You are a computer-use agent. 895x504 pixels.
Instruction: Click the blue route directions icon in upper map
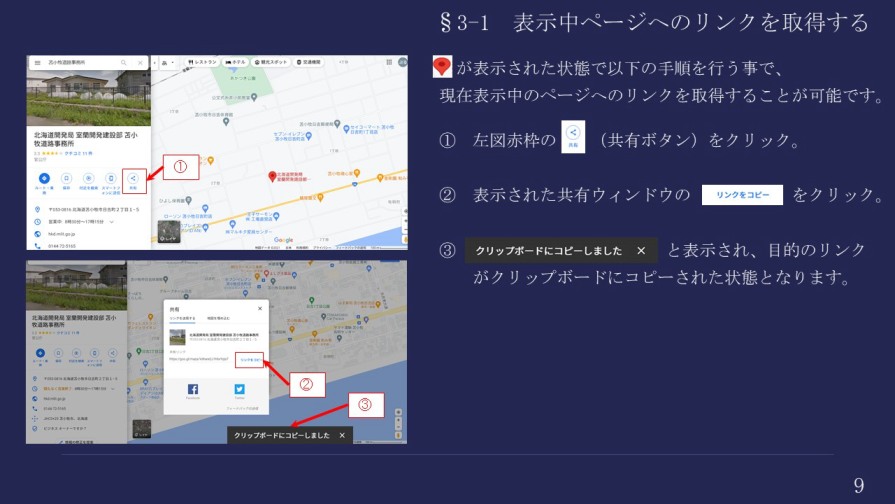click(x=44, y=179)
